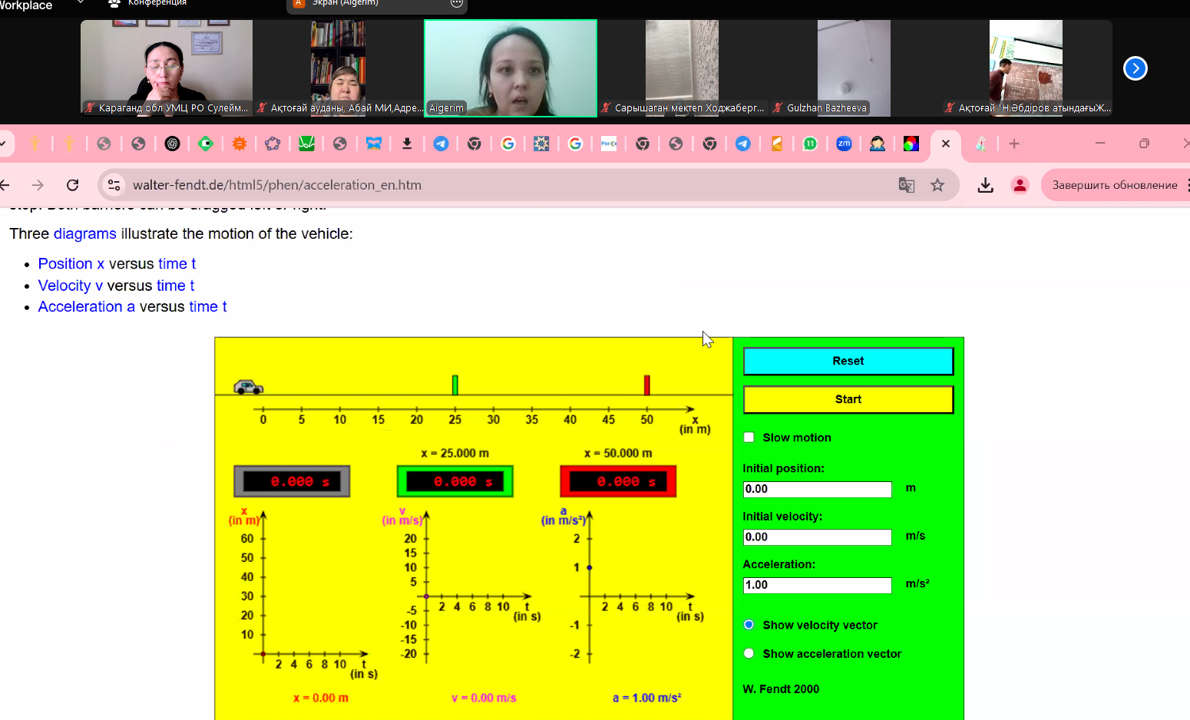This screenshot has width=1190, height=720.
Task: Expand the Workplace dropdown chevron
Action: [x=80, y=4]
